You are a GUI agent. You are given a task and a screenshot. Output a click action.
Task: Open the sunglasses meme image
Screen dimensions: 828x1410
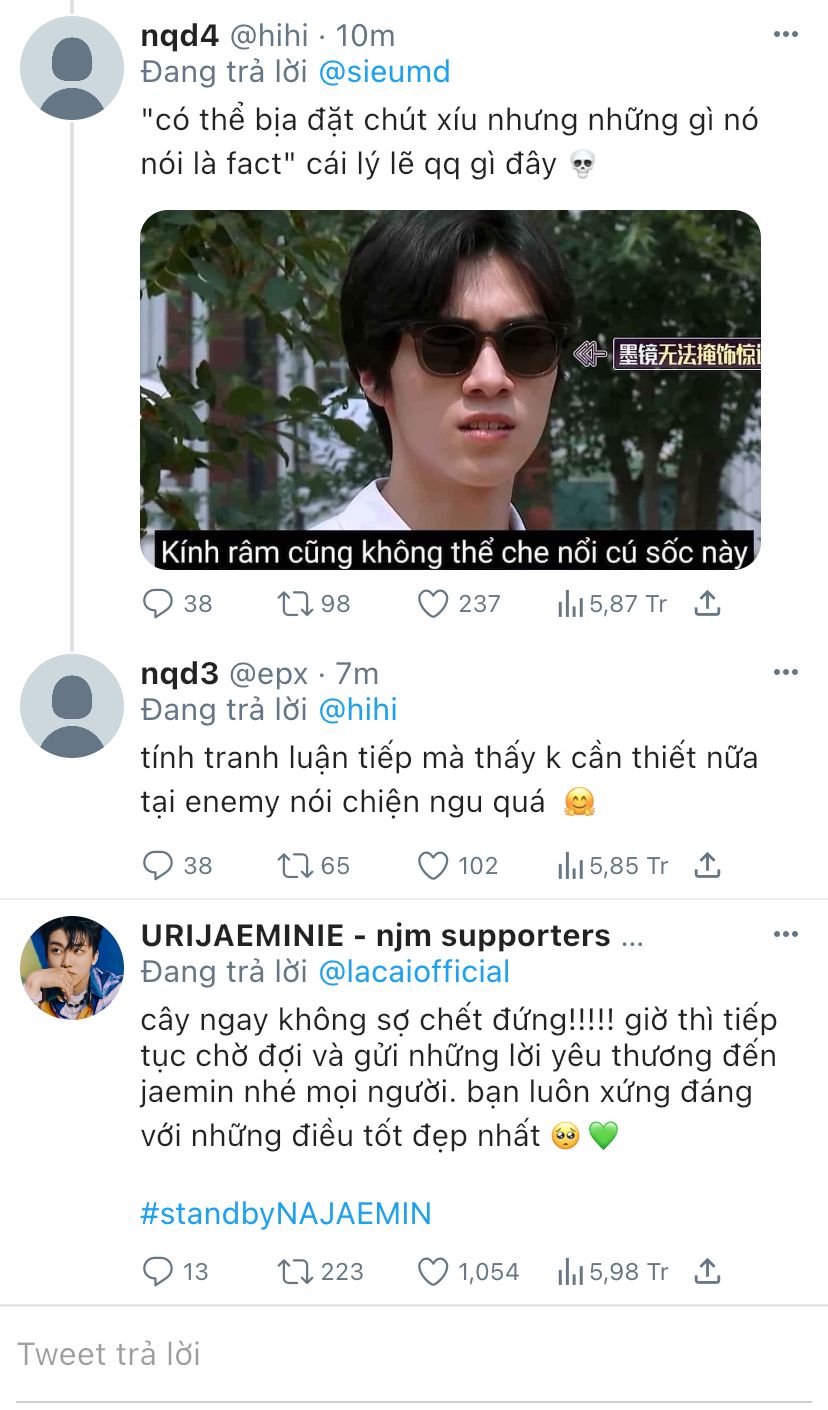tap(450, 390)
